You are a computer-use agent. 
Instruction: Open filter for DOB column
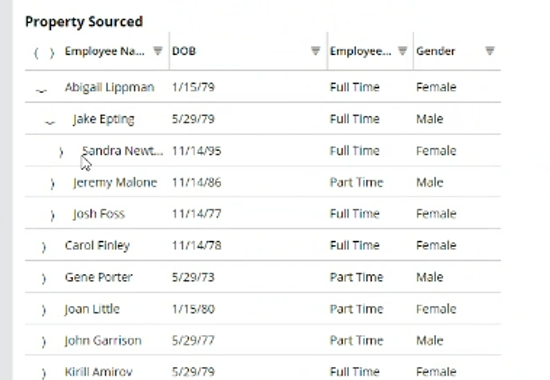point(316,51)
